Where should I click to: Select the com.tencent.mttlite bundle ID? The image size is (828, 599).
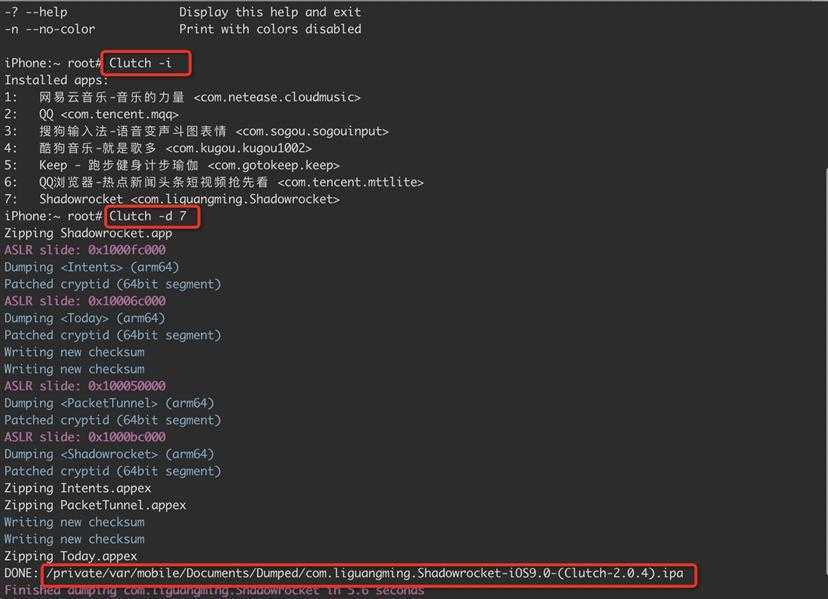[351, 182]
